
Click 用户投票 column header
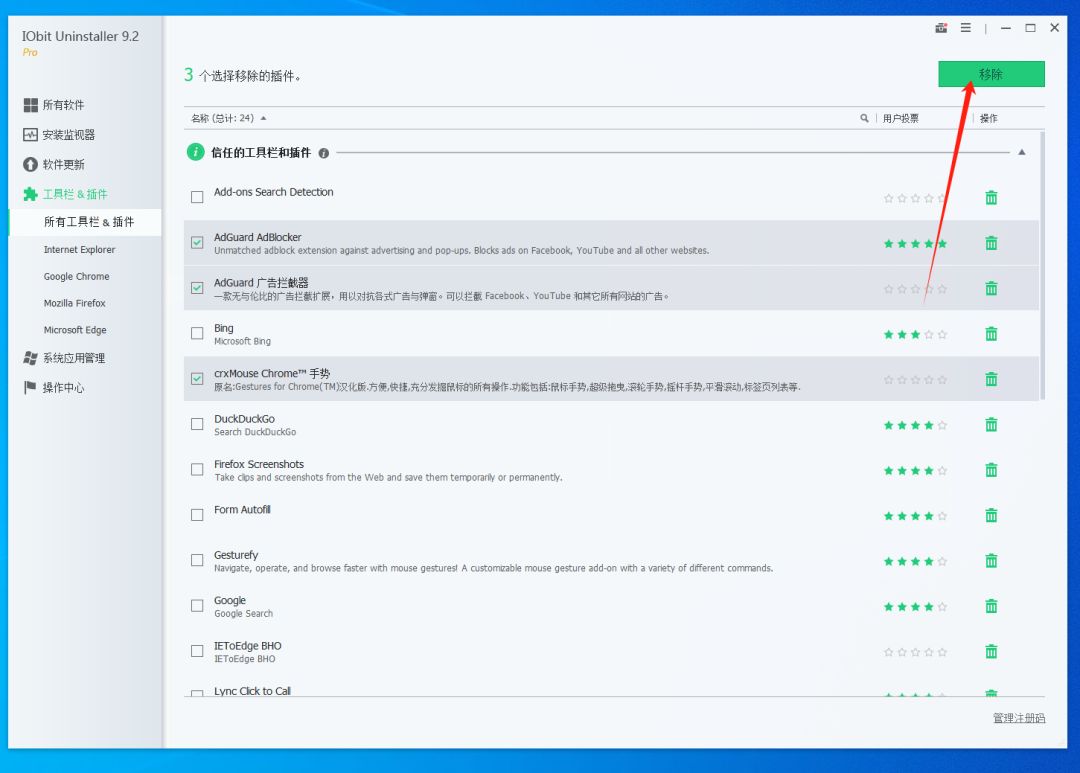(901, 118)
